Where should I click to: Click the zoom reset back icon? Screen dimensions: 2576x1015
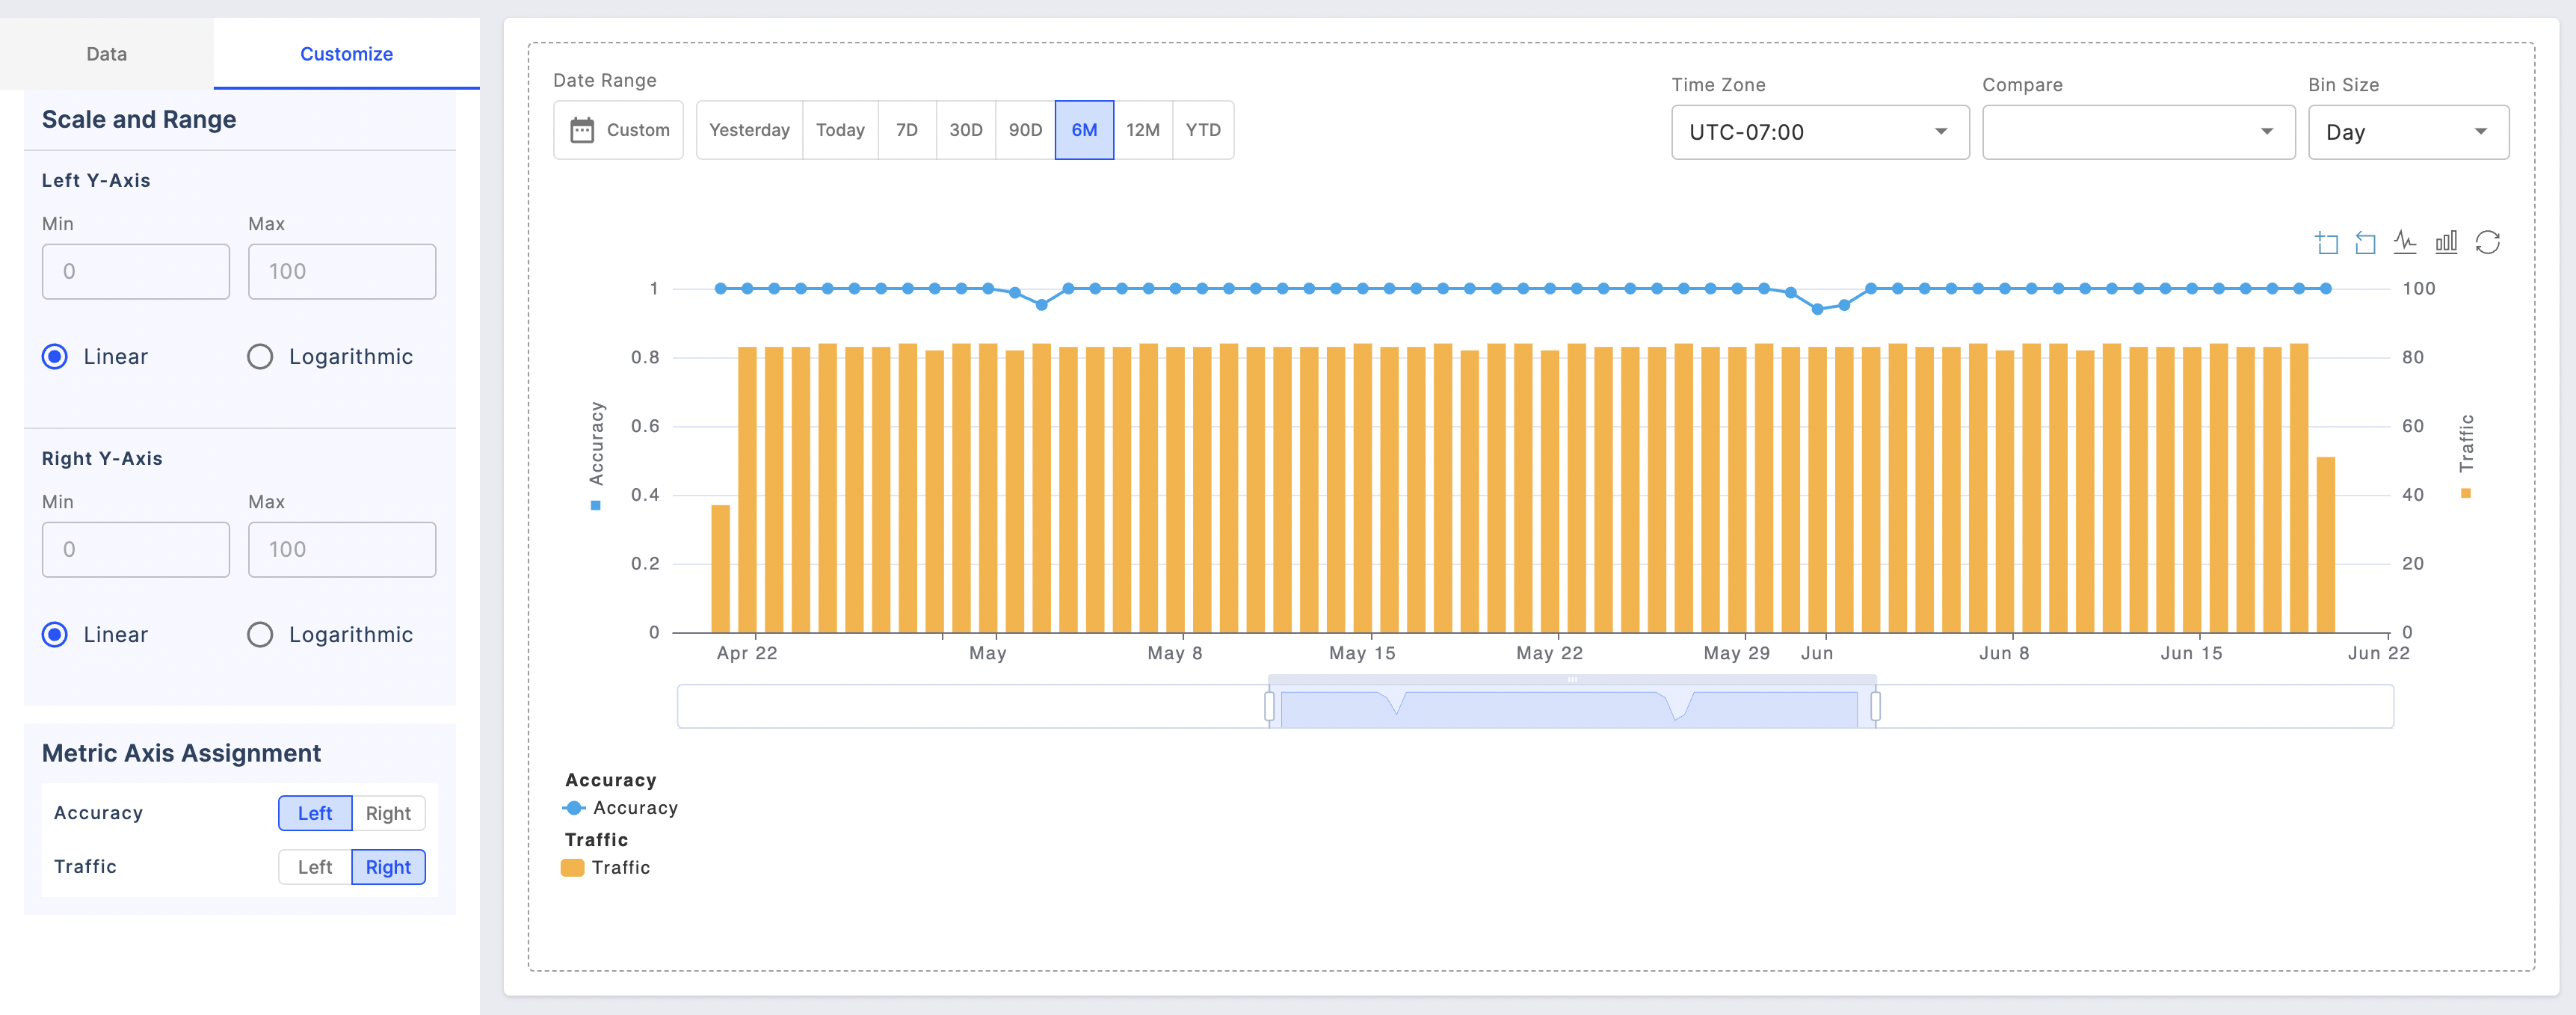(2365, 243)
